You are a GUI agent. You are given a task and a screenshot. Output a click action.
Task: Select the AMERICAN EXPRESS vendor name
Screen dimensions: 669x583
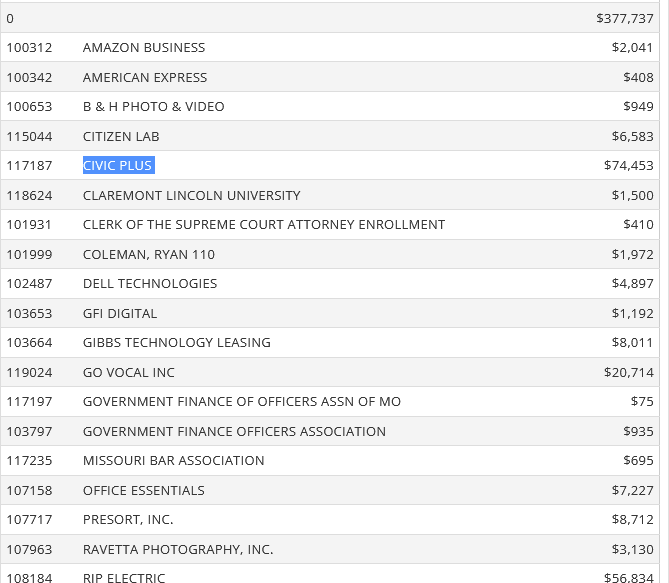coord(145,77)
